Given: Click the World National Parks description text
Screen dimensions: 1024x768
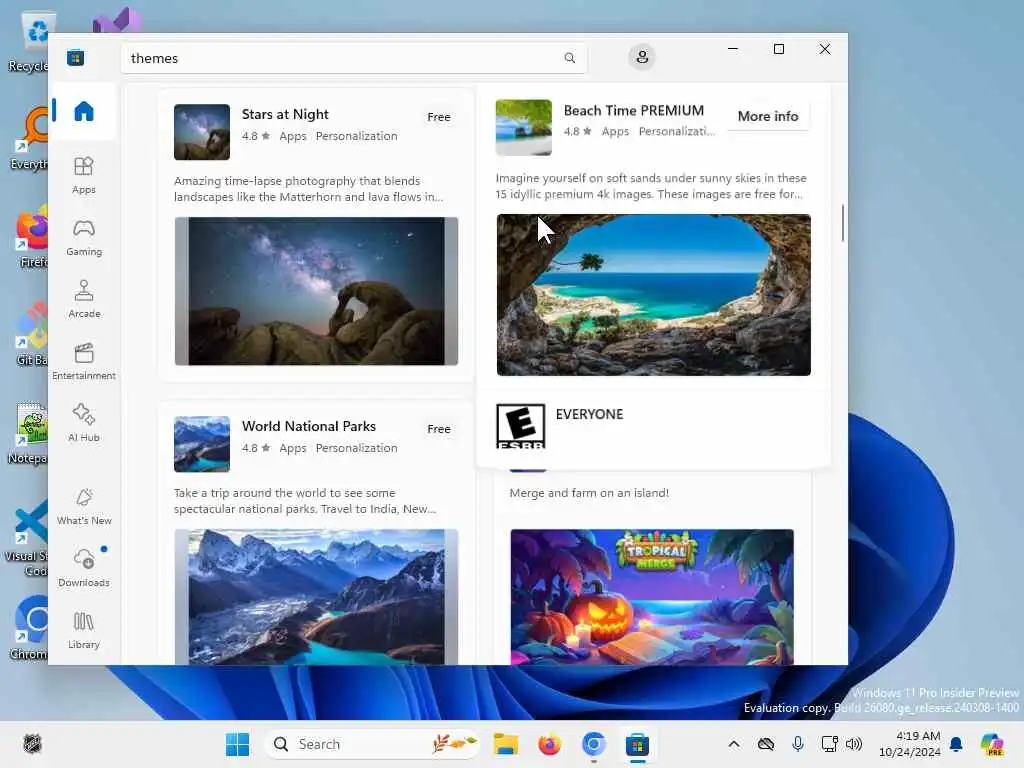Looking at the screenshot, I should [x=304, y=501].
